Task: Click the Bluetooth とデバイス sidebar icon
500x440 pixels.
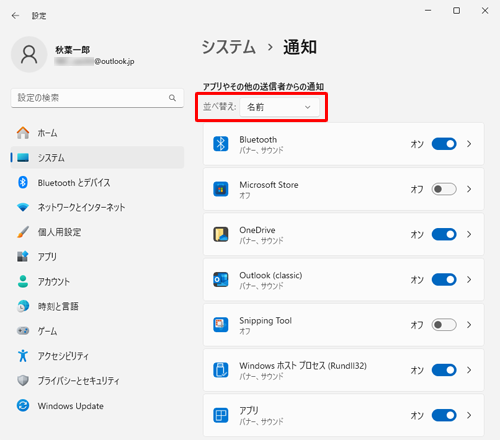Action: click(x=23, y=182)
